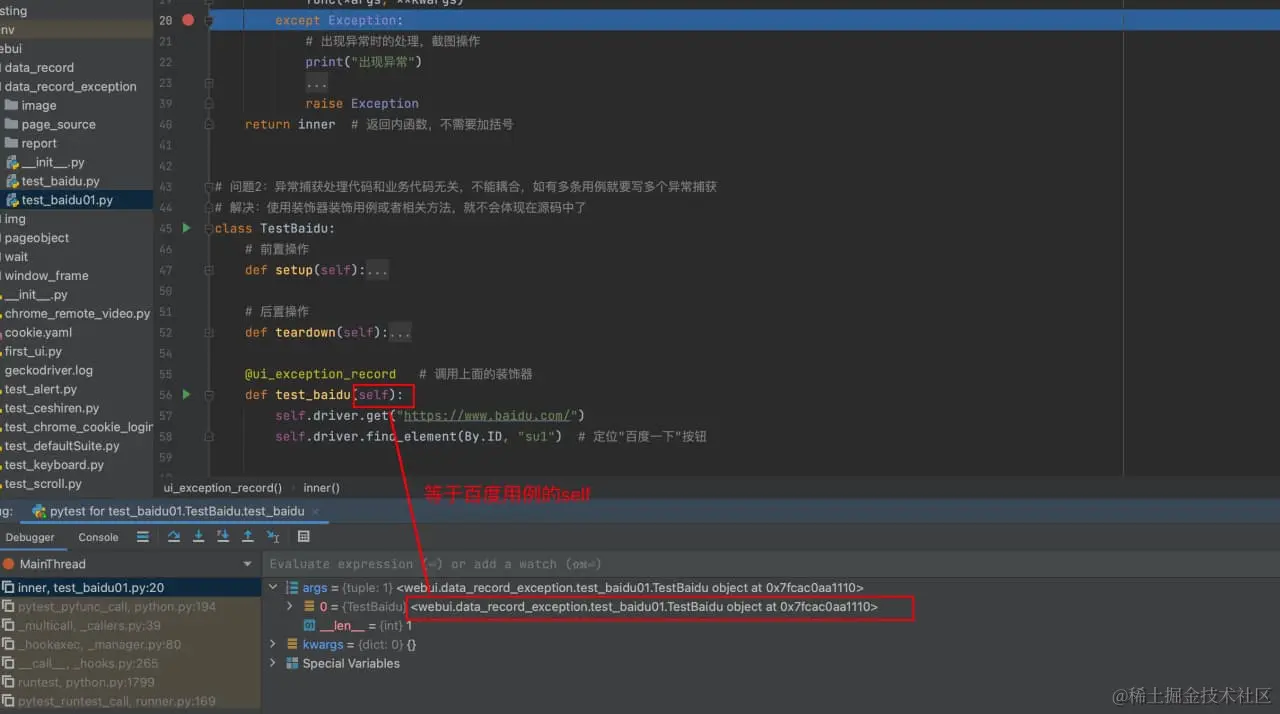This screenshot has height=714, width=1280.
Task: Open the https://www.baidu.com/ link in code
Action: tap(486, 415)
